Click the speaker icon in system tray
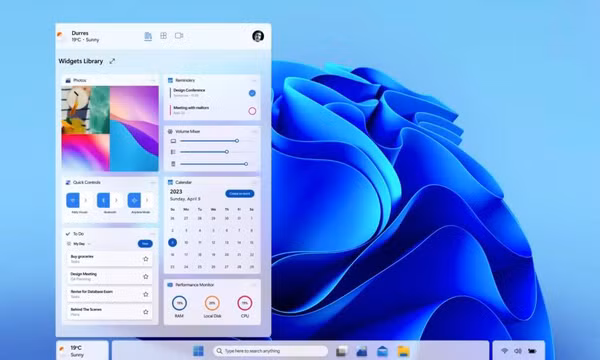 click(518, 351)
